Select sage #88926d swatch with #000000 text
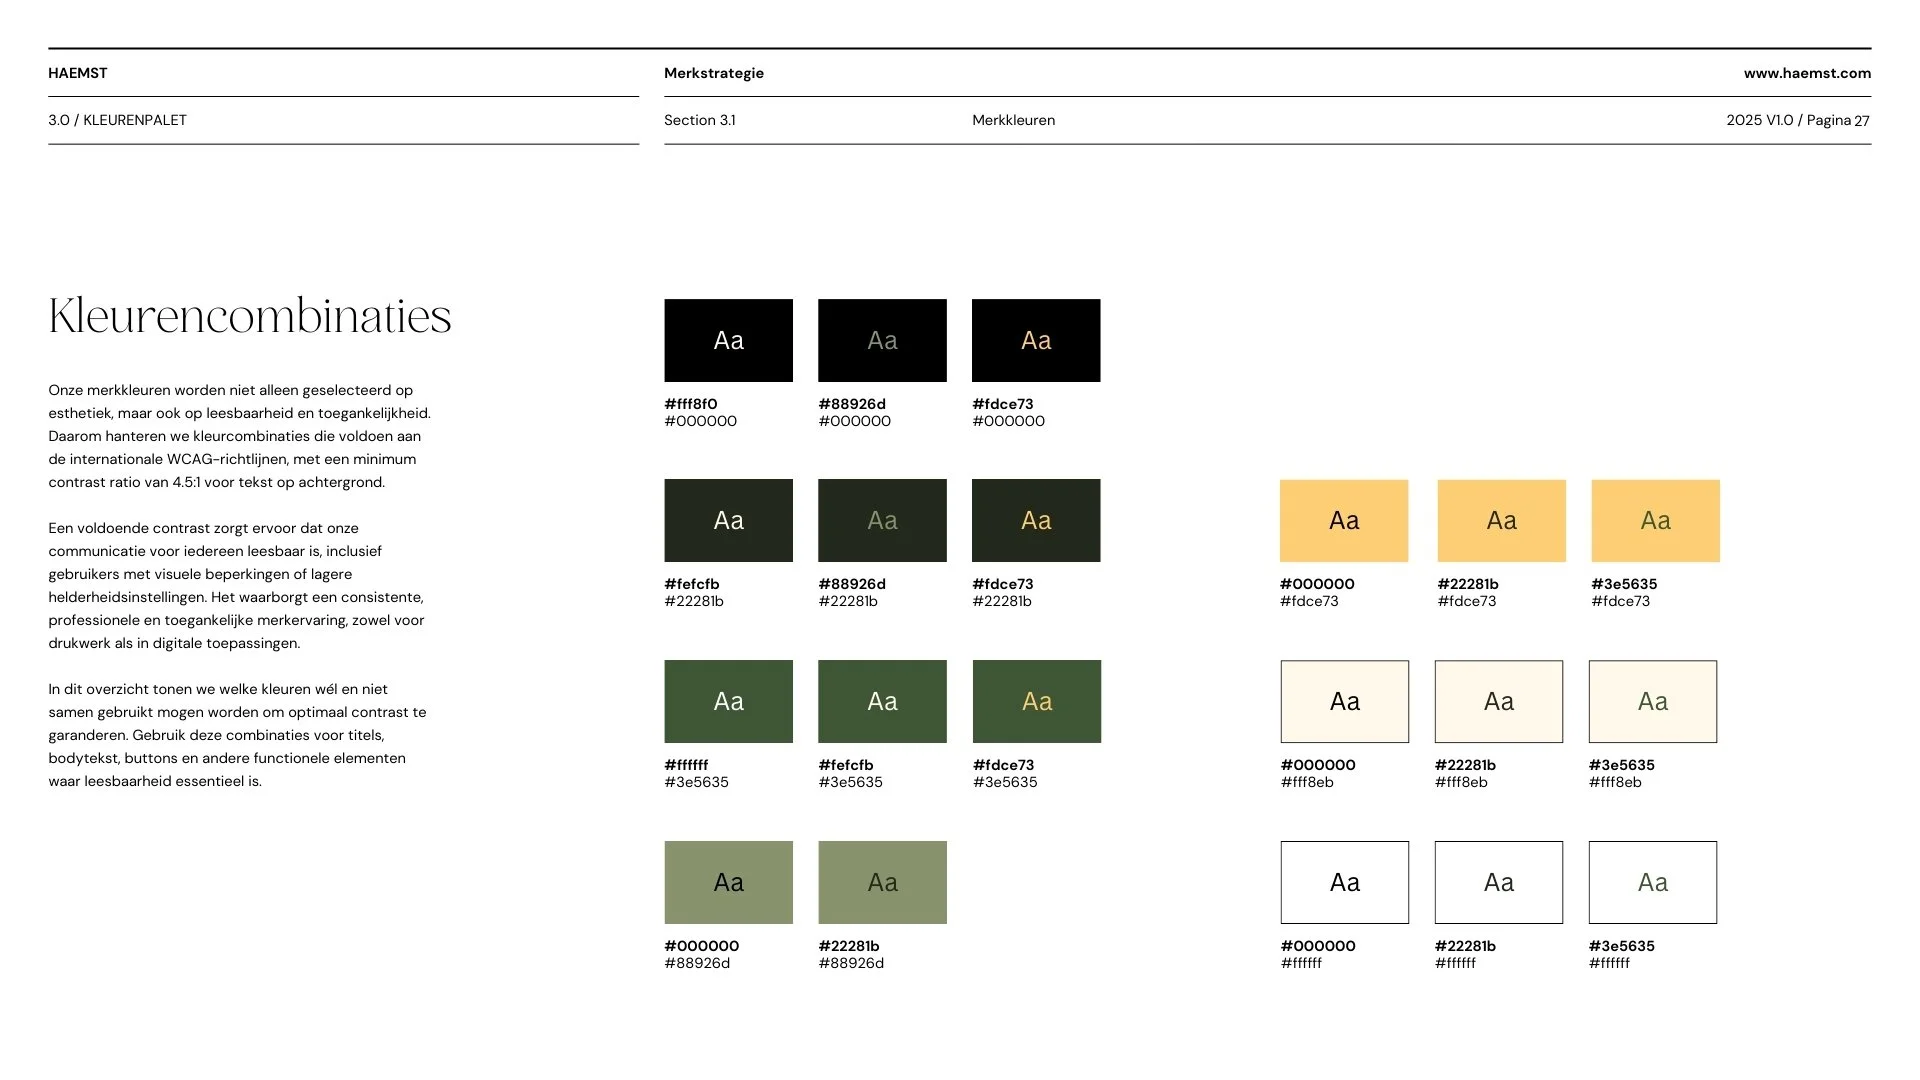The height and width of the screenshot is (1080, 1920). (728, 882)
